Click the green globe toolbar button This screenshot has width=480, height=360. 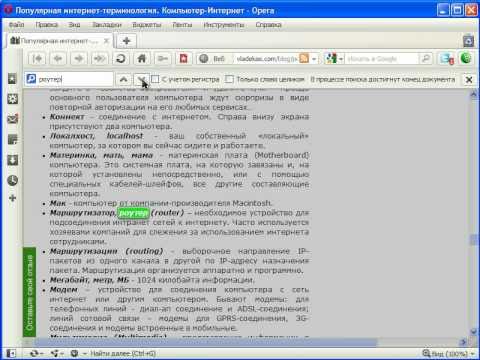[466, 58]
